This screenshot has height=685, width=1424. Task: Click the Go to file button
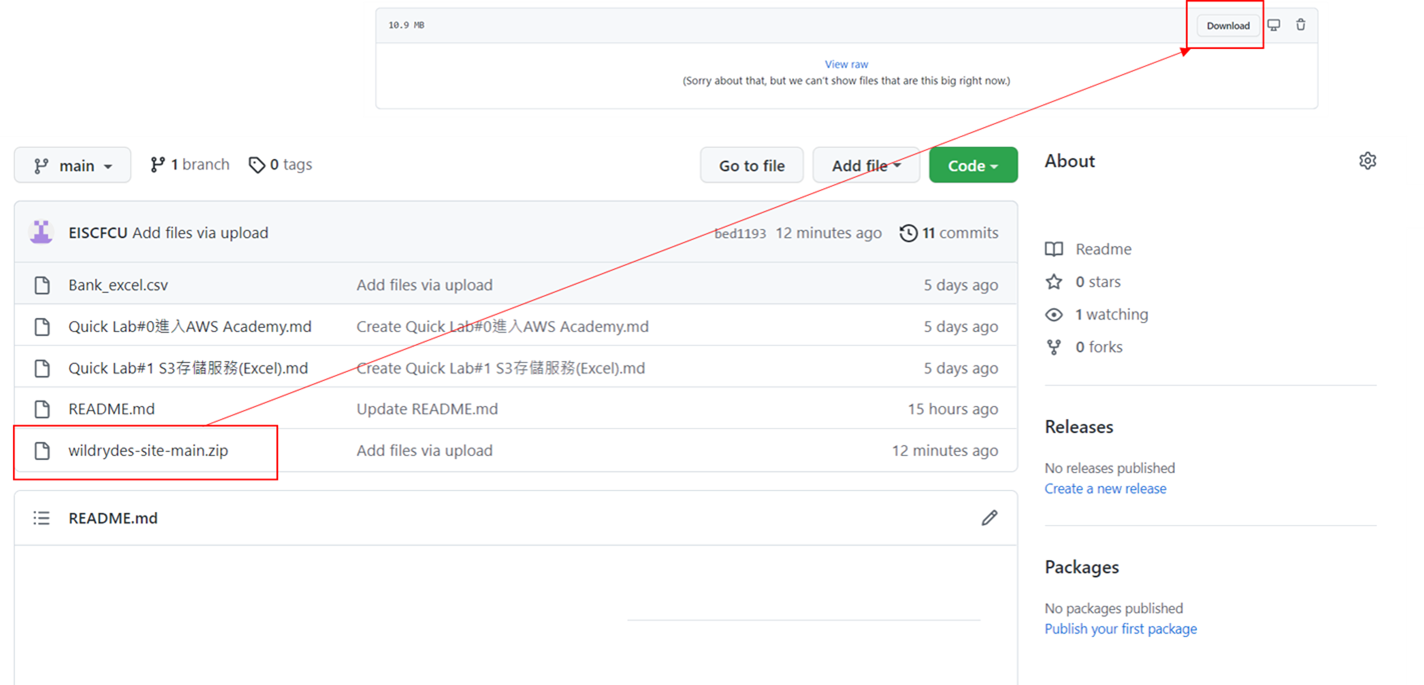[752, 166]
